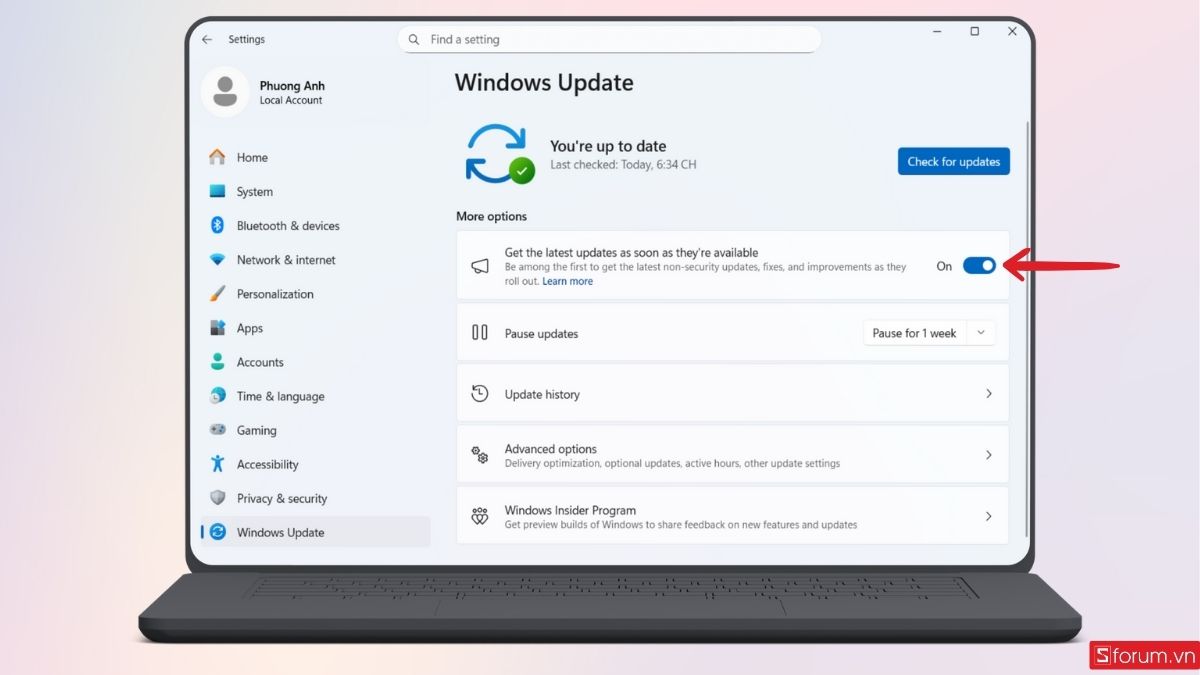Image resolution: width=1200 pixels, height=675 pixels.
Task: Click the Bluetooth & devices icon
Action: click(217, 225)
